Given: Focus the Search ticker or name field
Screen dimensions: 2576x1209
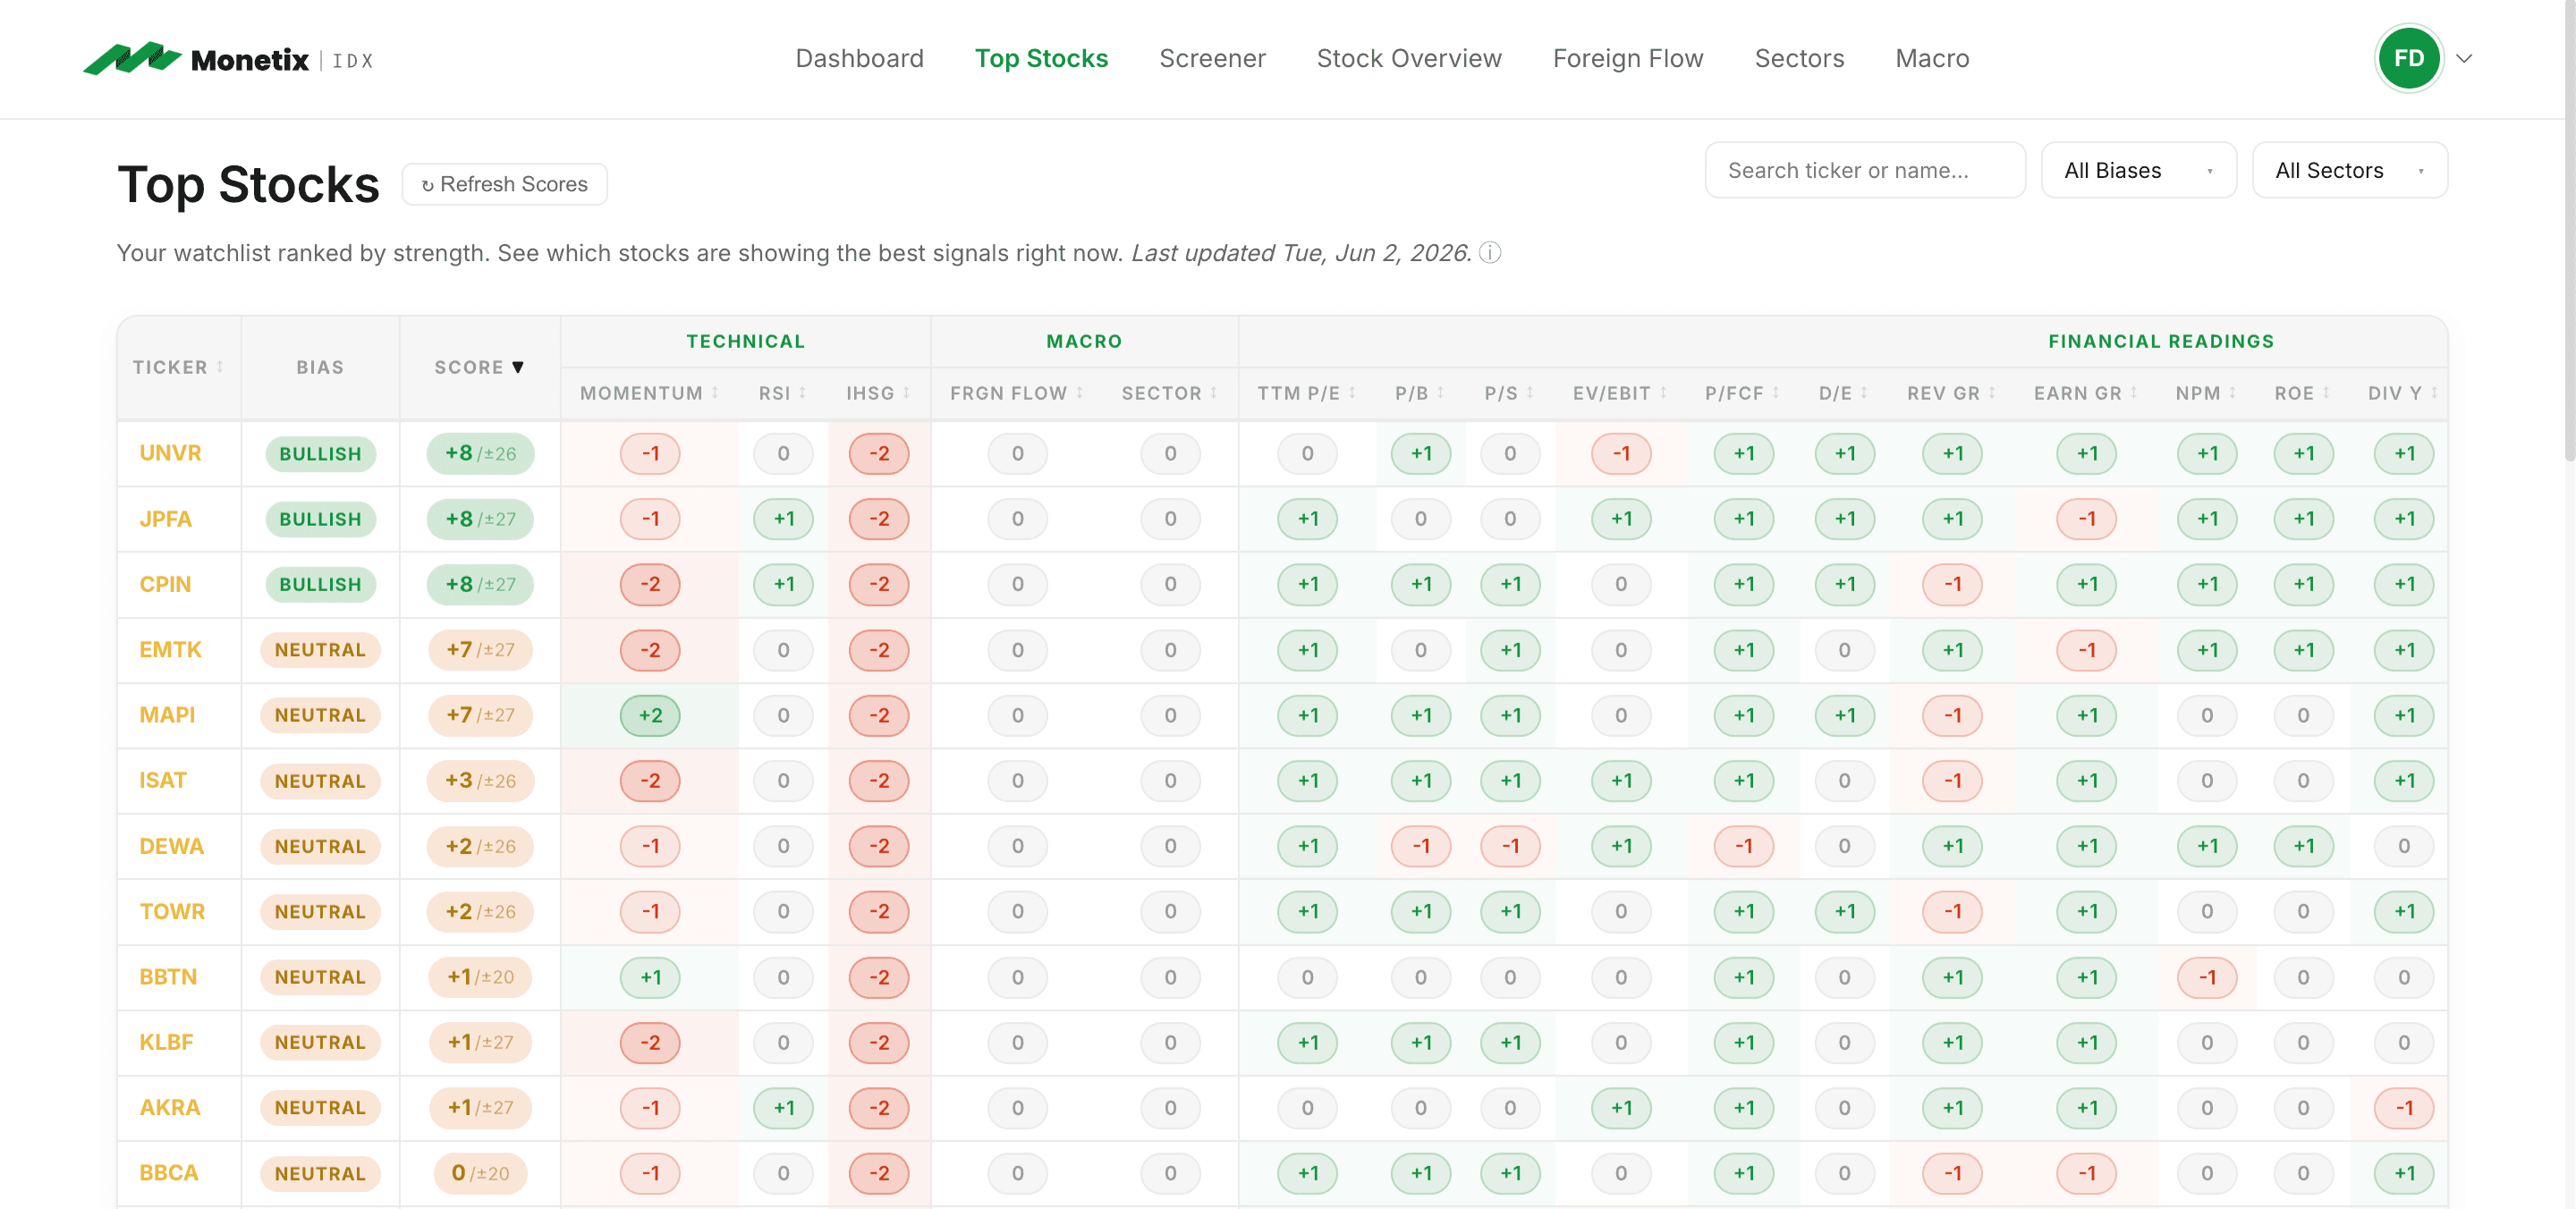Looking at the screenshot, I should (1865, 170).
